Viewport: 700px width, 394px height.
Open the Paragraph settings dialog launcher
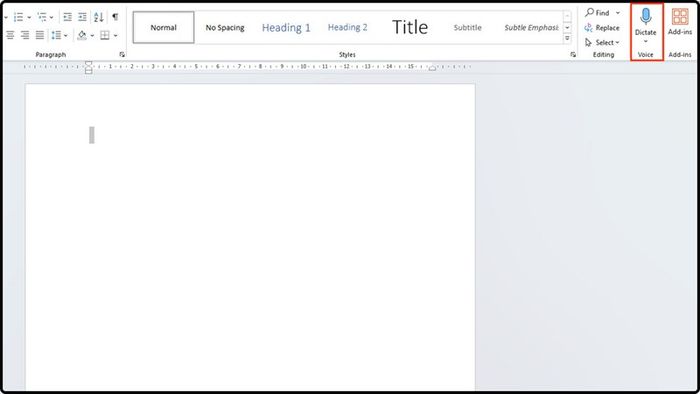coord(122,54)
